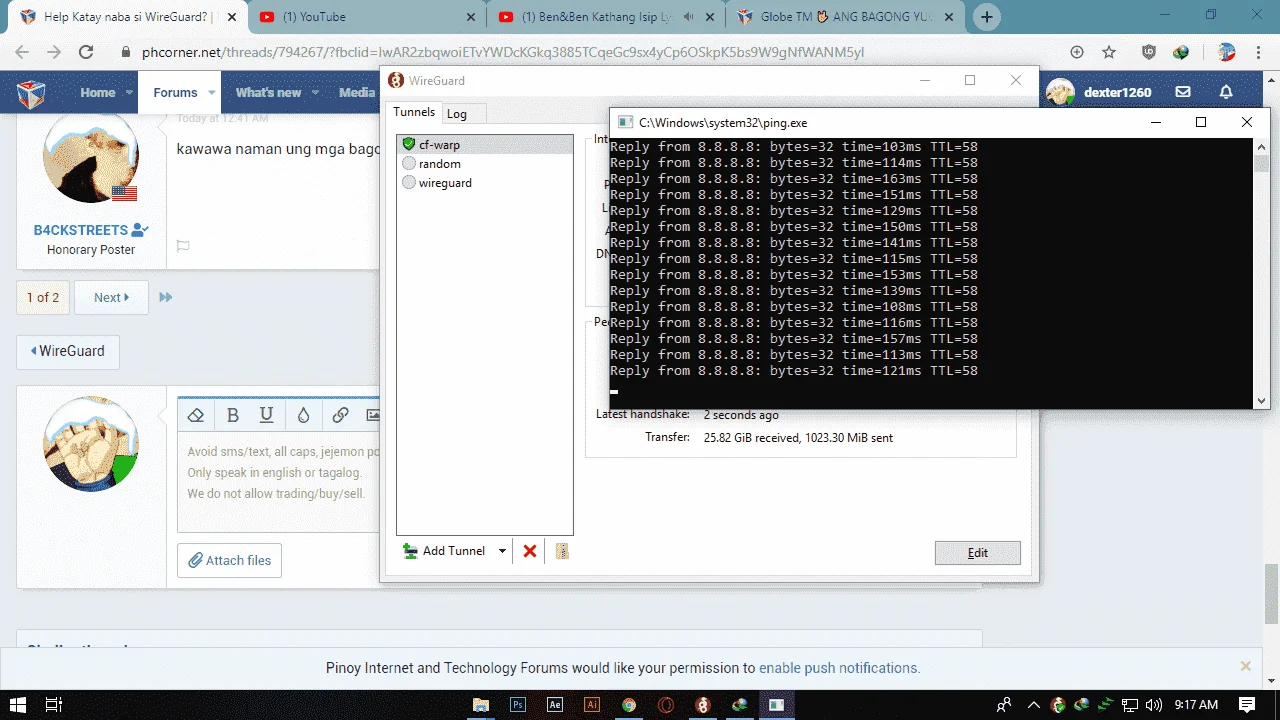The height and width of the screenshot is (720, 1280).
Task: Select the cf-warp tunnel
Action: [x=485, y=145]
